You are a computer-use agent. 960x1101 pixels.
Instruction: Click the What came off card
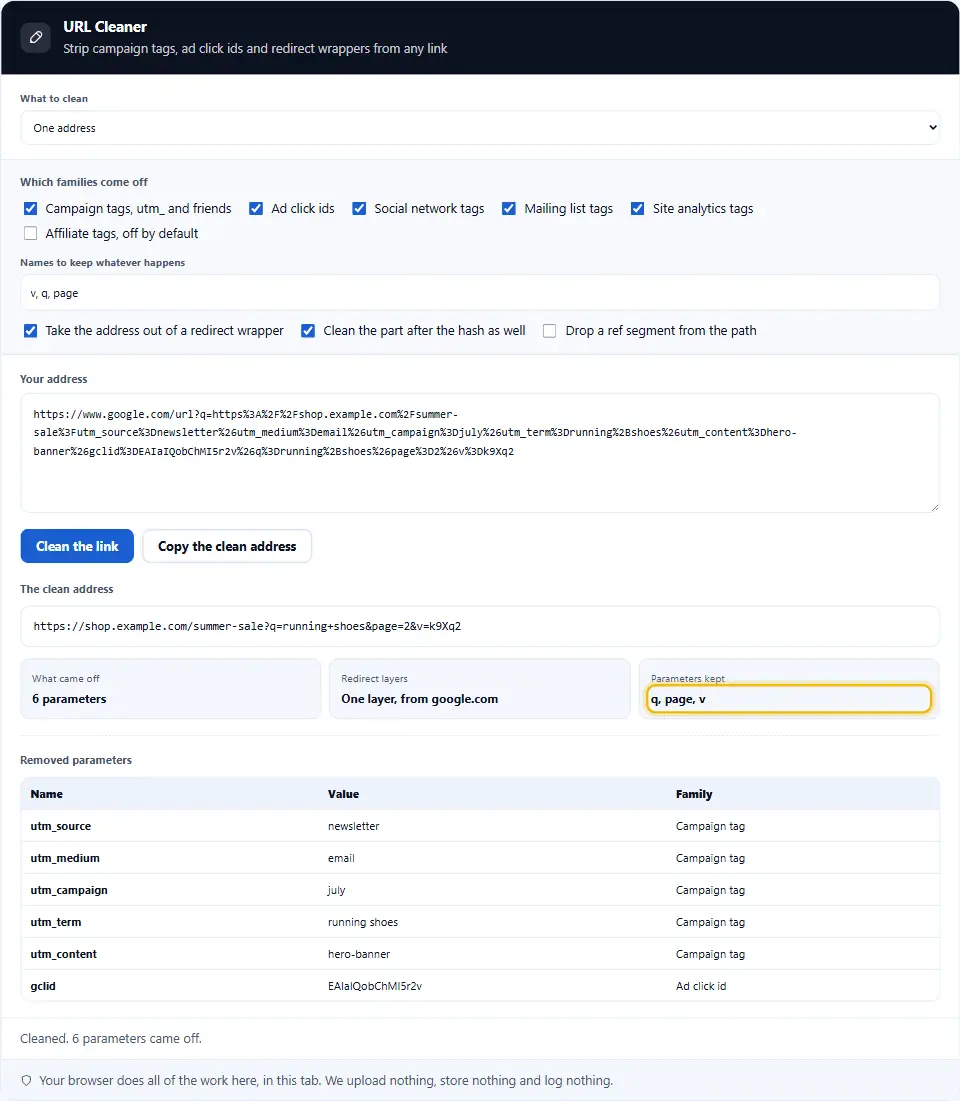click(171, 689)
